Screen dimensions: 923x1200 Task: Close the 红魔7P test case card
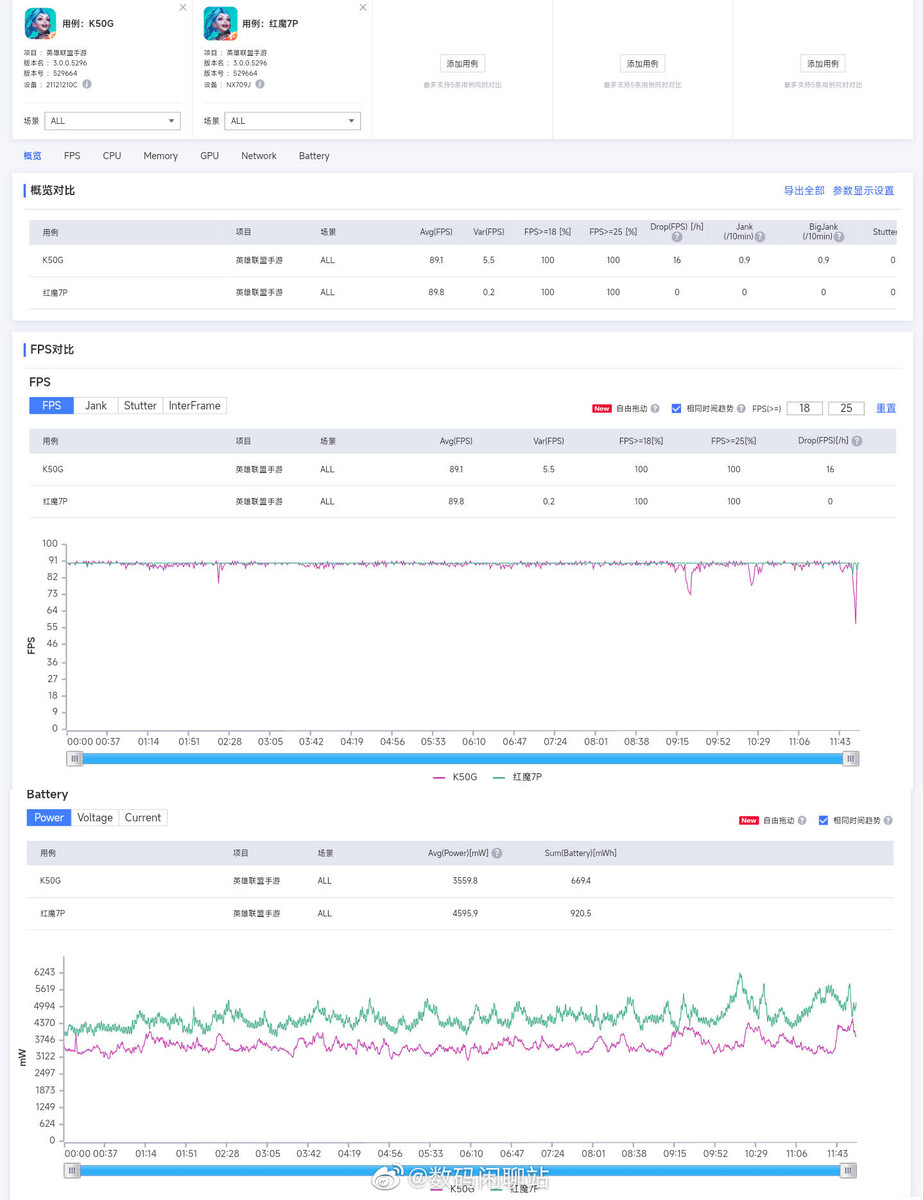point(362,7)
